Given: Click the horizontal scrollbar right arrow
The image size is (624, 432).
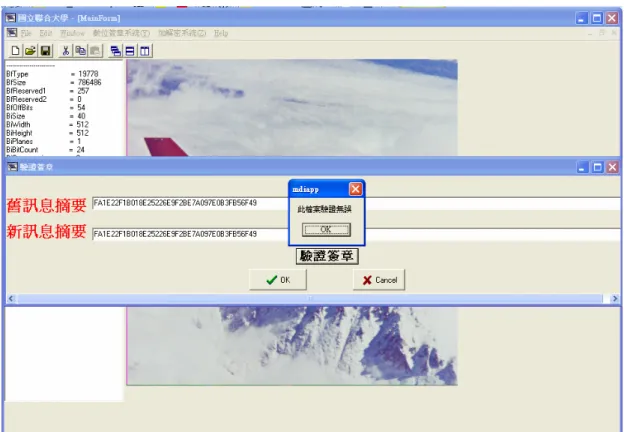Looking at the screenshot, I should pyautogui.click(x=615, y=298).
